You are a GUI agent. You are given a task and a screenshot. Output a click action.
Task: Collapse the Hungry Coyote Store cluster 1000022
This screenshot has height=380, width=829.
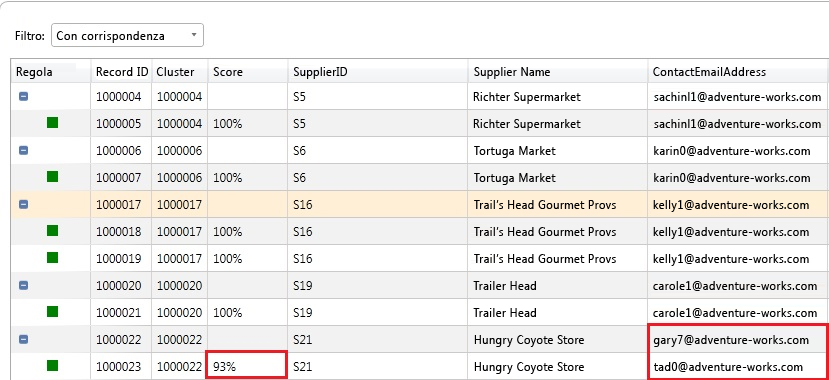pos(23,339)
